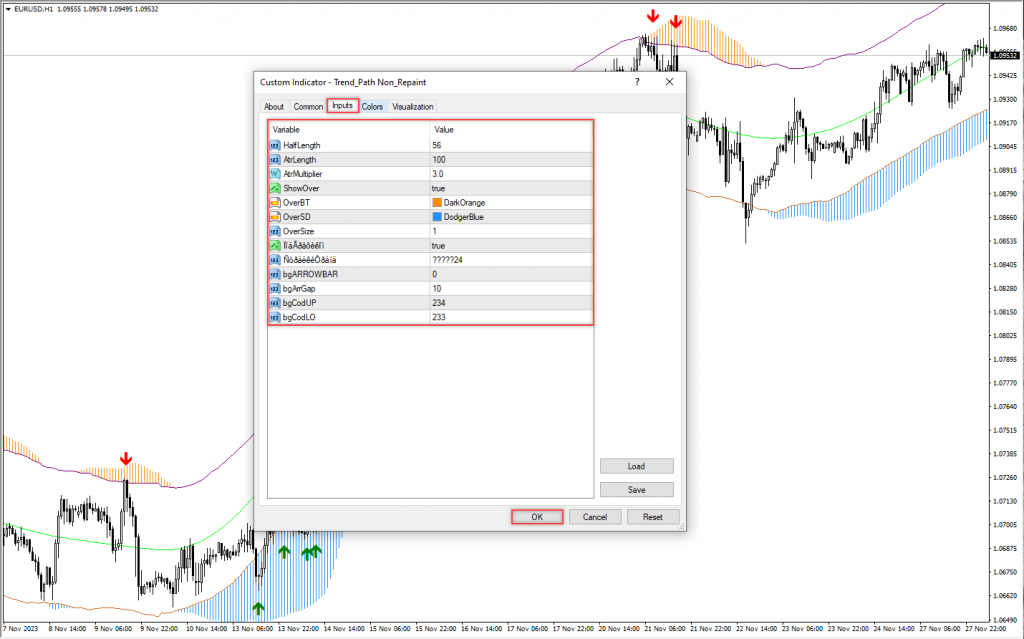Screen dimensions: 1024x639
Task: Click the bgCodLO integer type icon
Action: click(x=275, y=317)
